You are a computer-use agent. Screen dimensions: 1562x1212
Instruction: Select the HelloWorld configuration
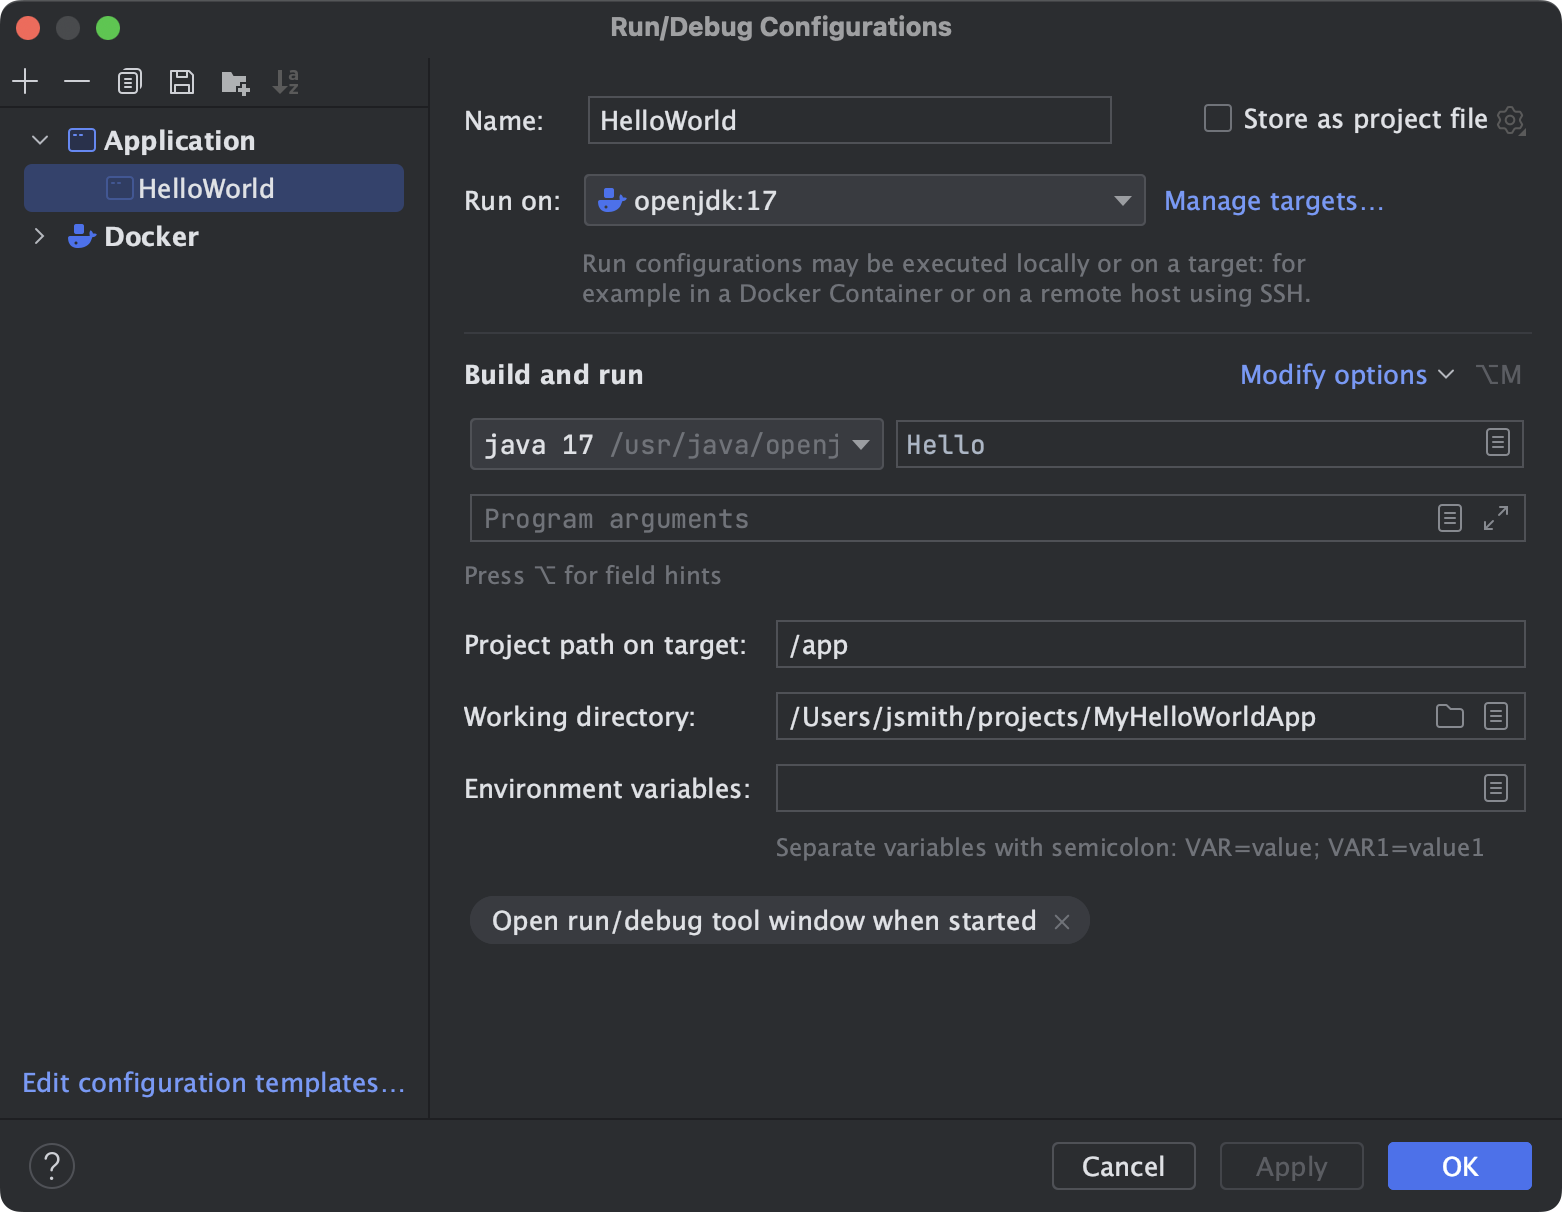point(207,188)
